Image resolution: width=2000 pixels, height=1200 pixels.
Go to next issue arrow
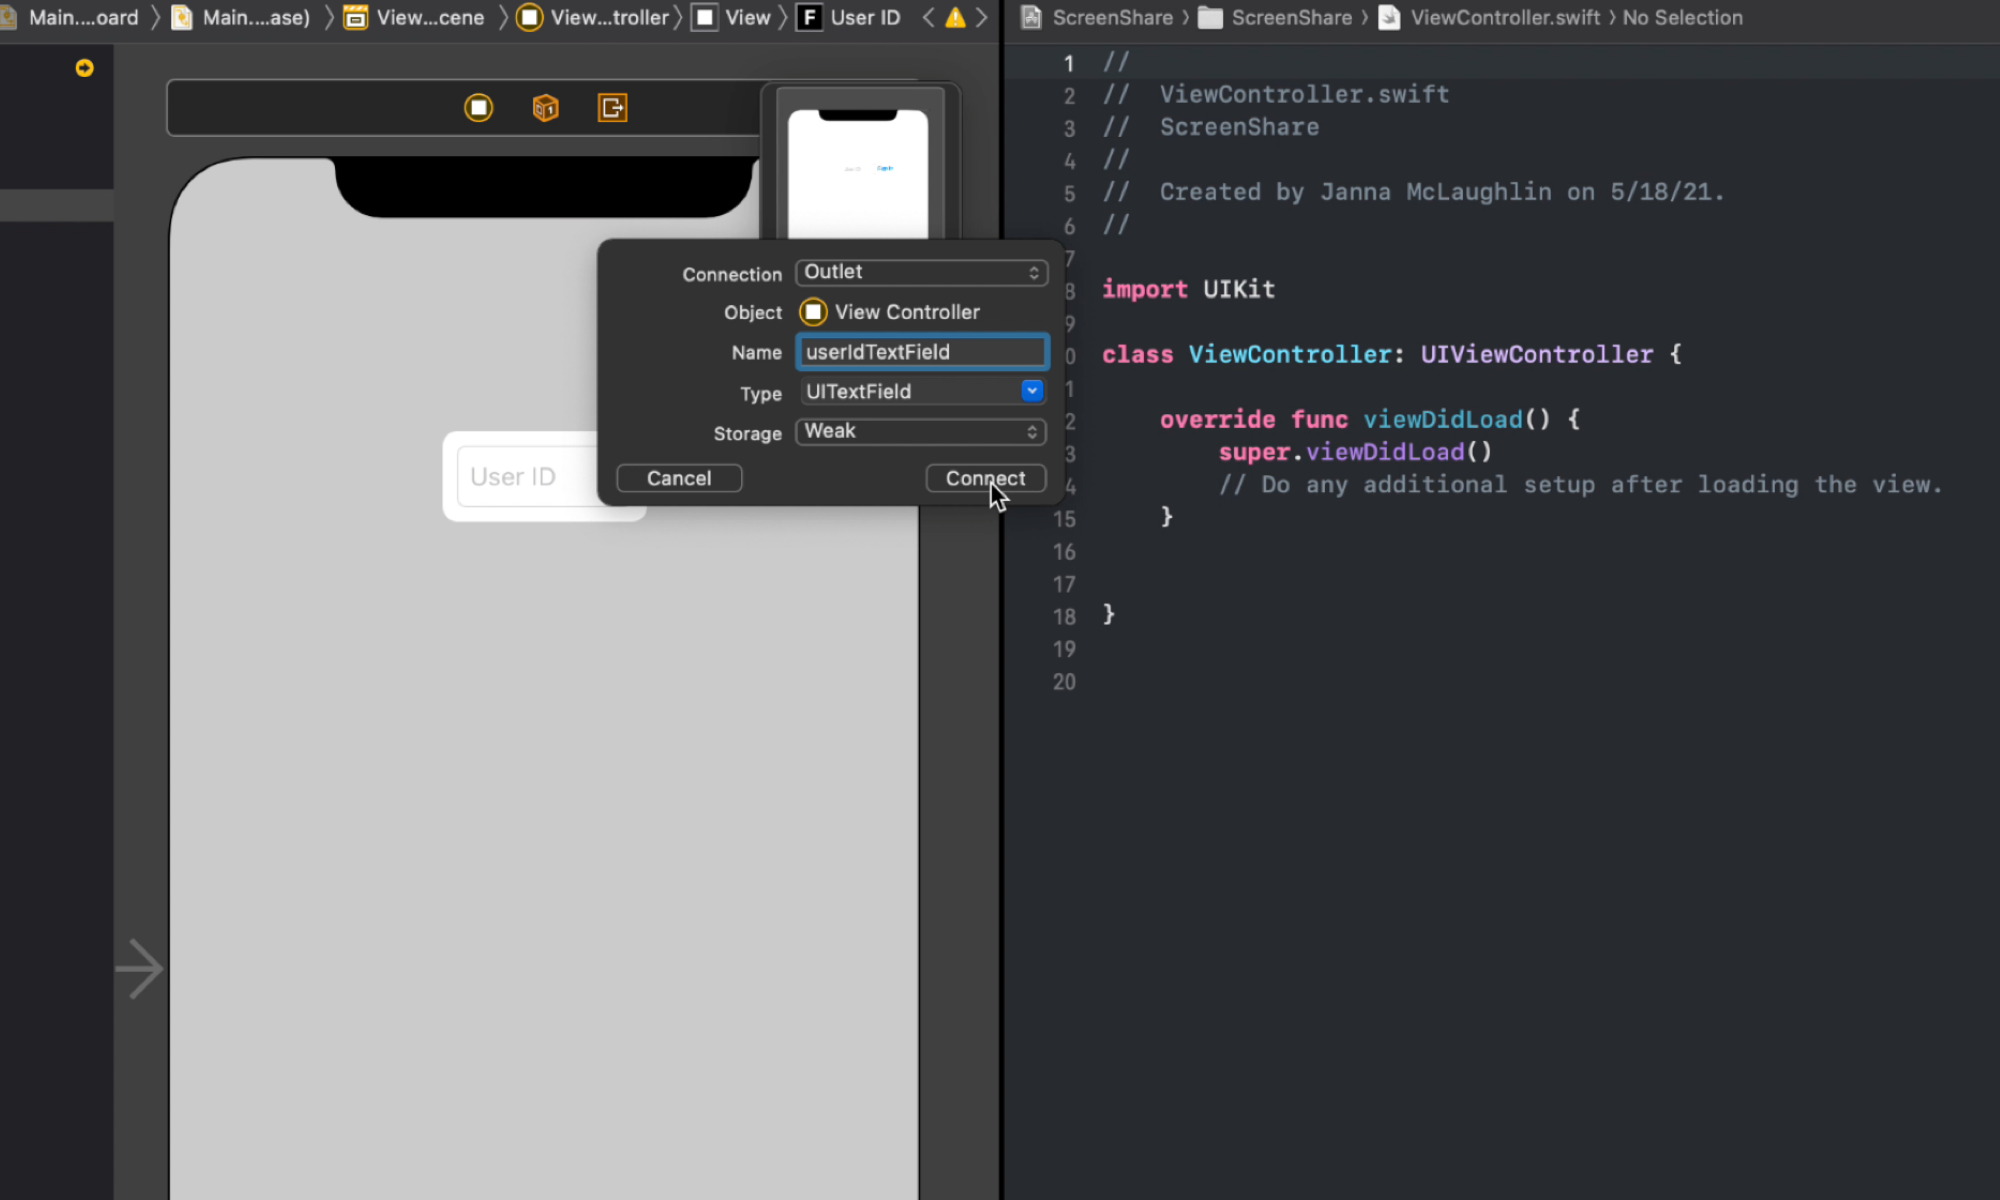click(981, 18)
